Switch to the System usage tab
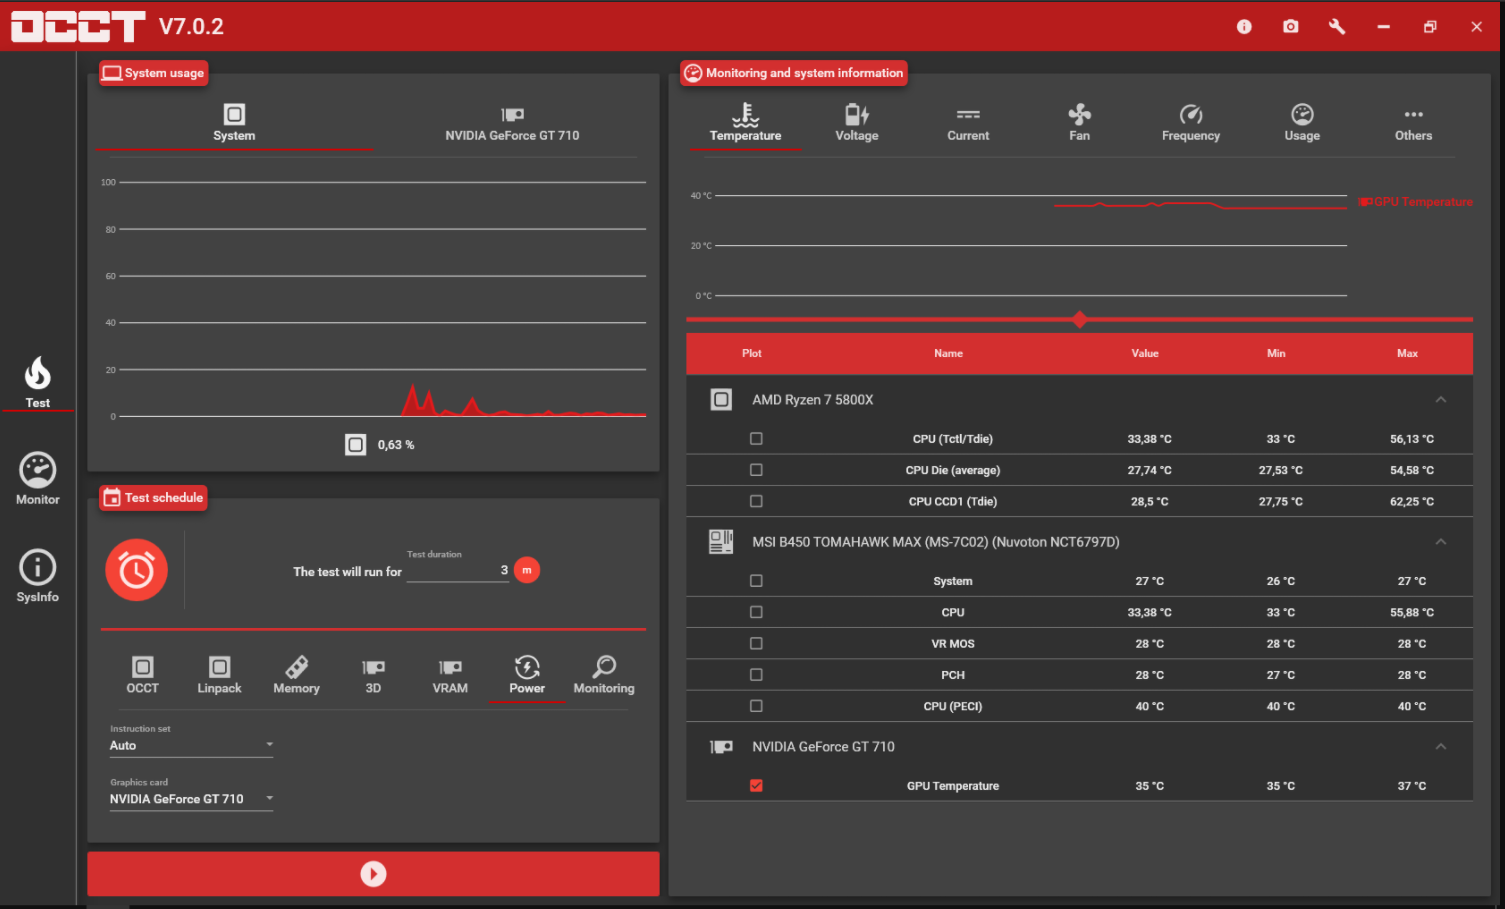This screenshot has width=1505, height=909. 234,123
